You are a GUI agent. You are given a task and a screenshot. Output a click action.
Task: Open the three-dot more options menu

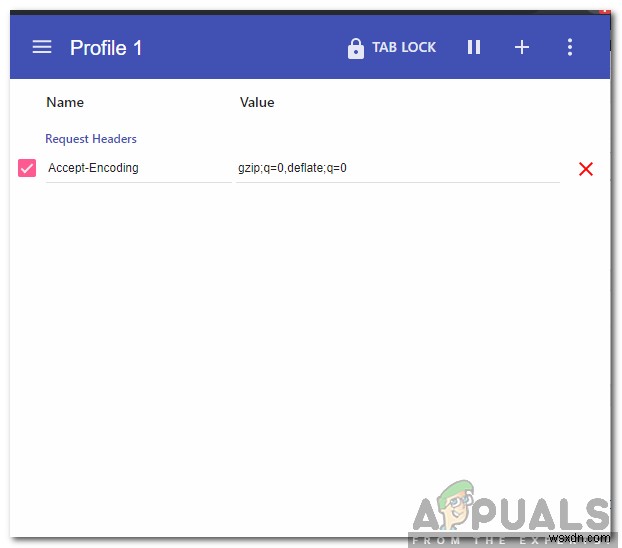pyautogui.click(x=570, y=47)
